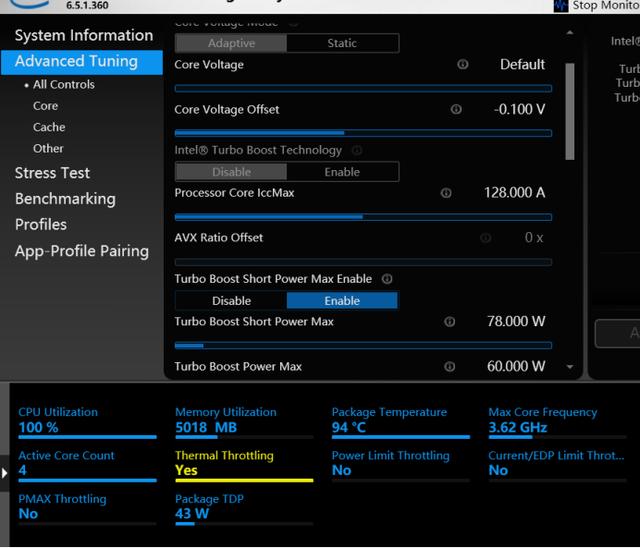Go to the Stress Test section

click(52, 173)
